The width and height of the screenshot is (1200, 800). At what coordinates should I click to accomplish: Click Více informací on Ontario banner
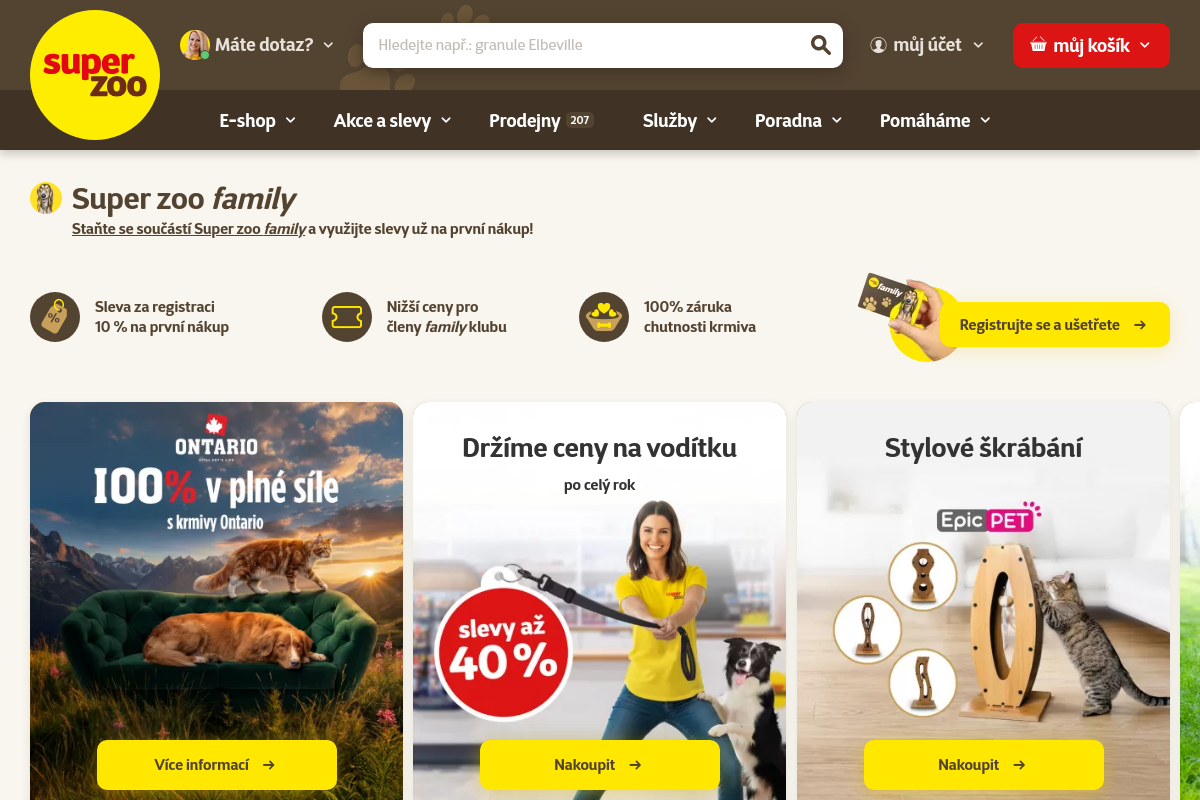[217, 765]
